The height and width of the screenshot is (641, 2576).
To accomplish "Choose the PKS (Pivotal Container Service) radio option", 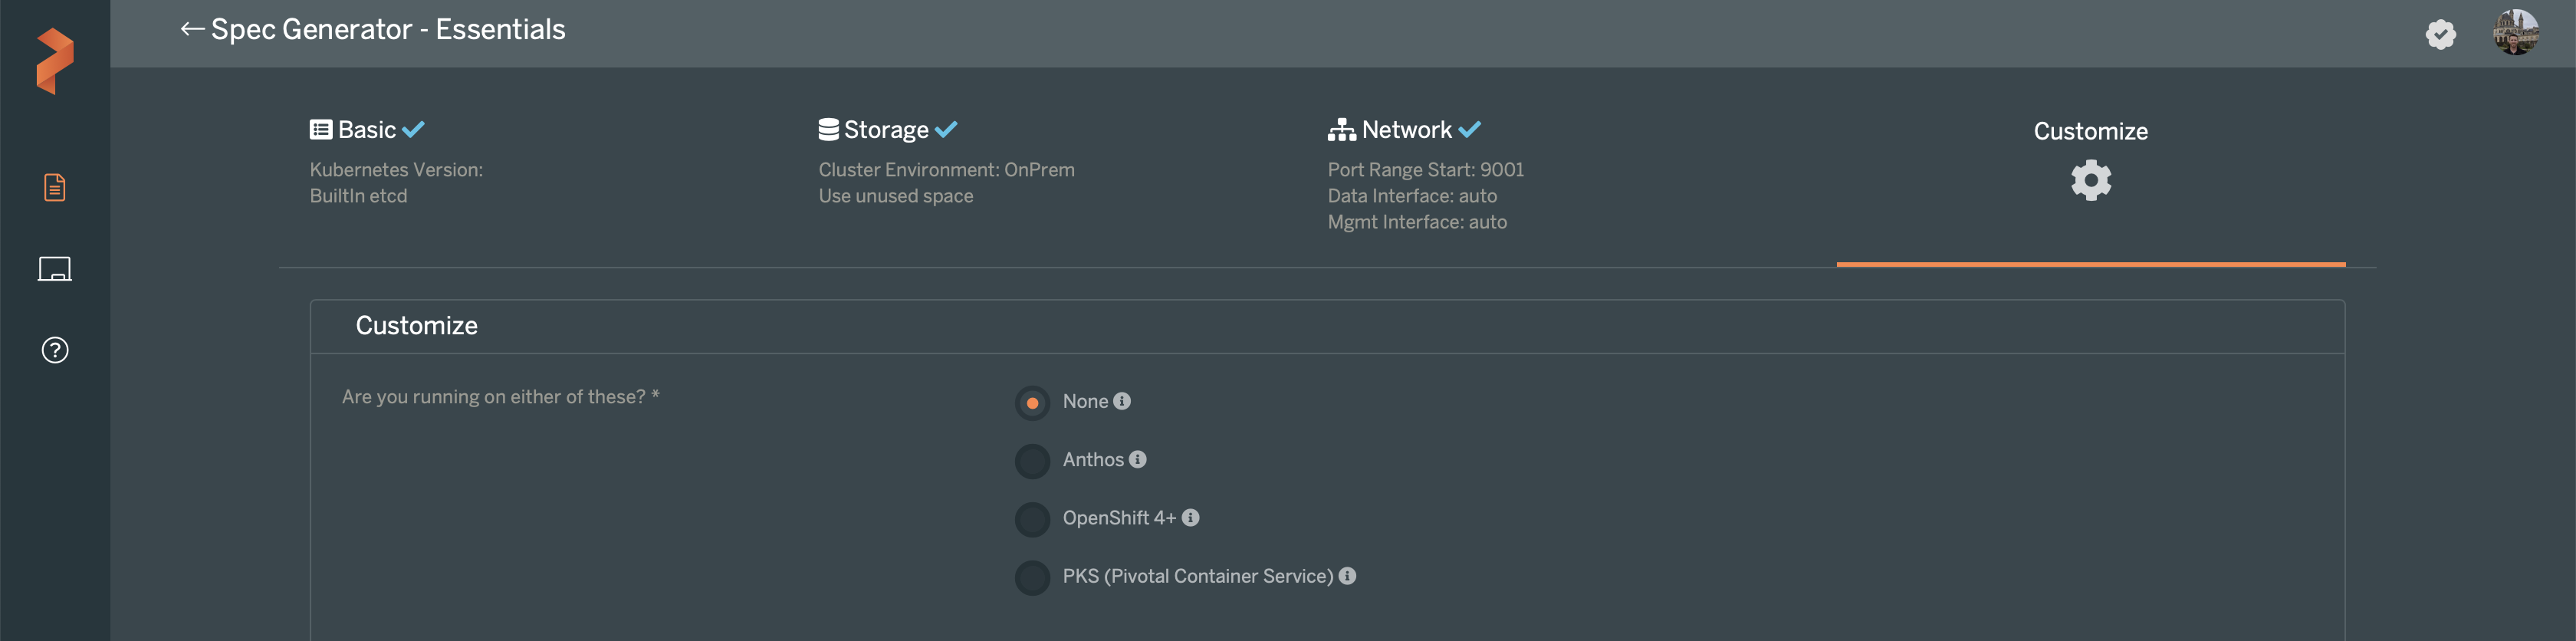I will click(1032, 577).
